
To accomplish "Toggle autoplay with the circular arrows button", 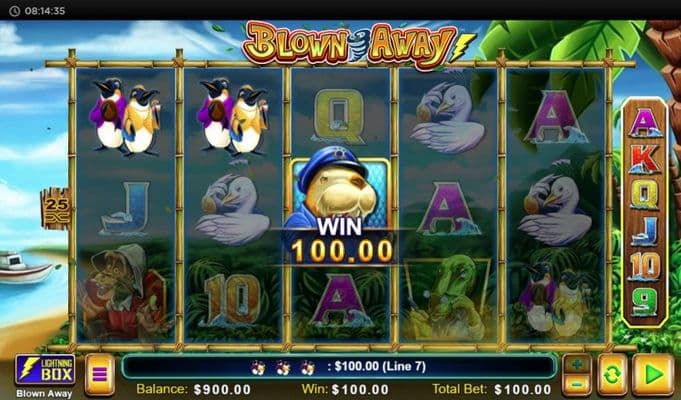I will point(612,374).
